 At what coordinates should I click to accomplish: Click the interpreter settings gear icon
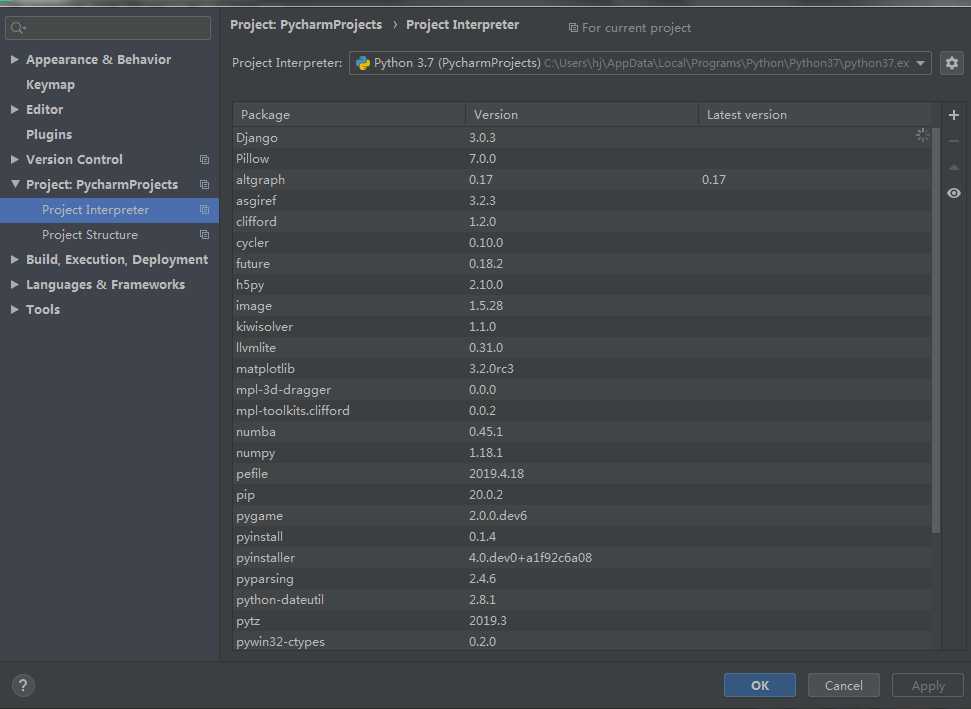951,63
